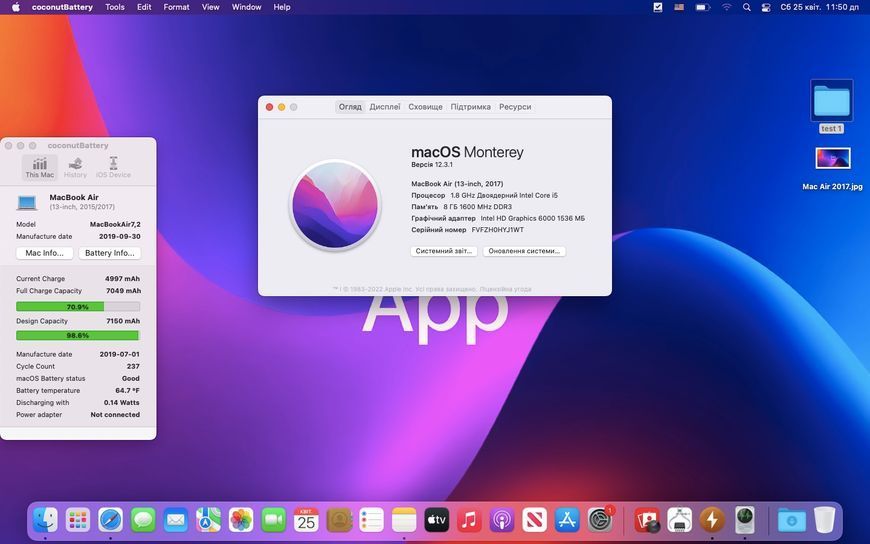Click the checkmark menu bar icon

tap(657, 7)
